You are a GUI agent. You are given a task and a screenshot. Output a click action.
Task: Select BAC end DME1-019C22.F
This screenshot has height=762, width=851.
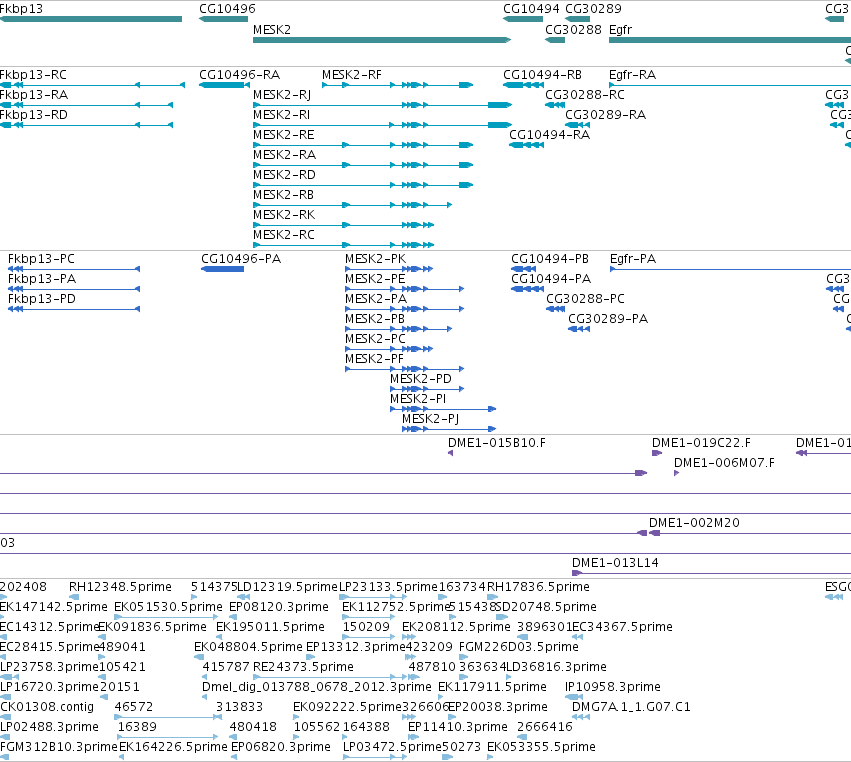(x=701, y=442)
